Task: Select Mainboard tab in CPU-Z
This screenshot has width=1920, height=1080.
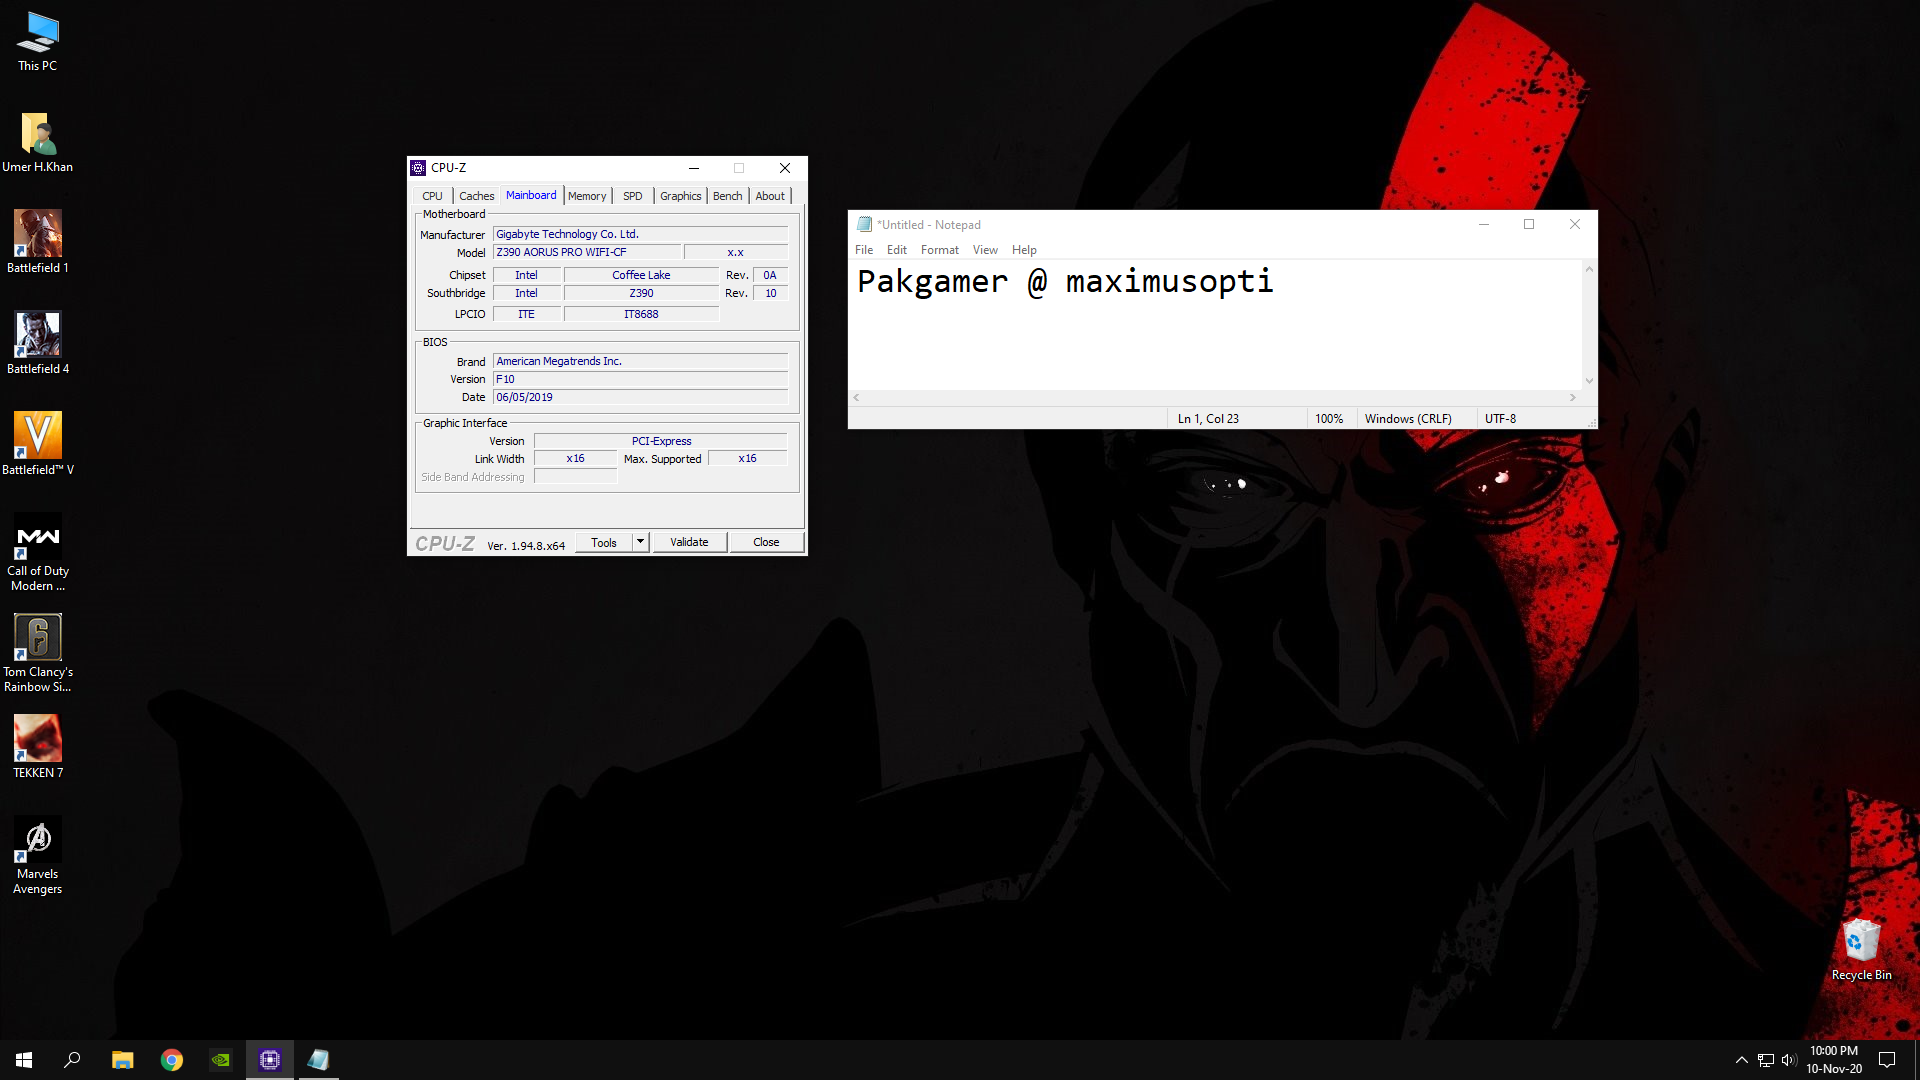Action: point(531,195)
